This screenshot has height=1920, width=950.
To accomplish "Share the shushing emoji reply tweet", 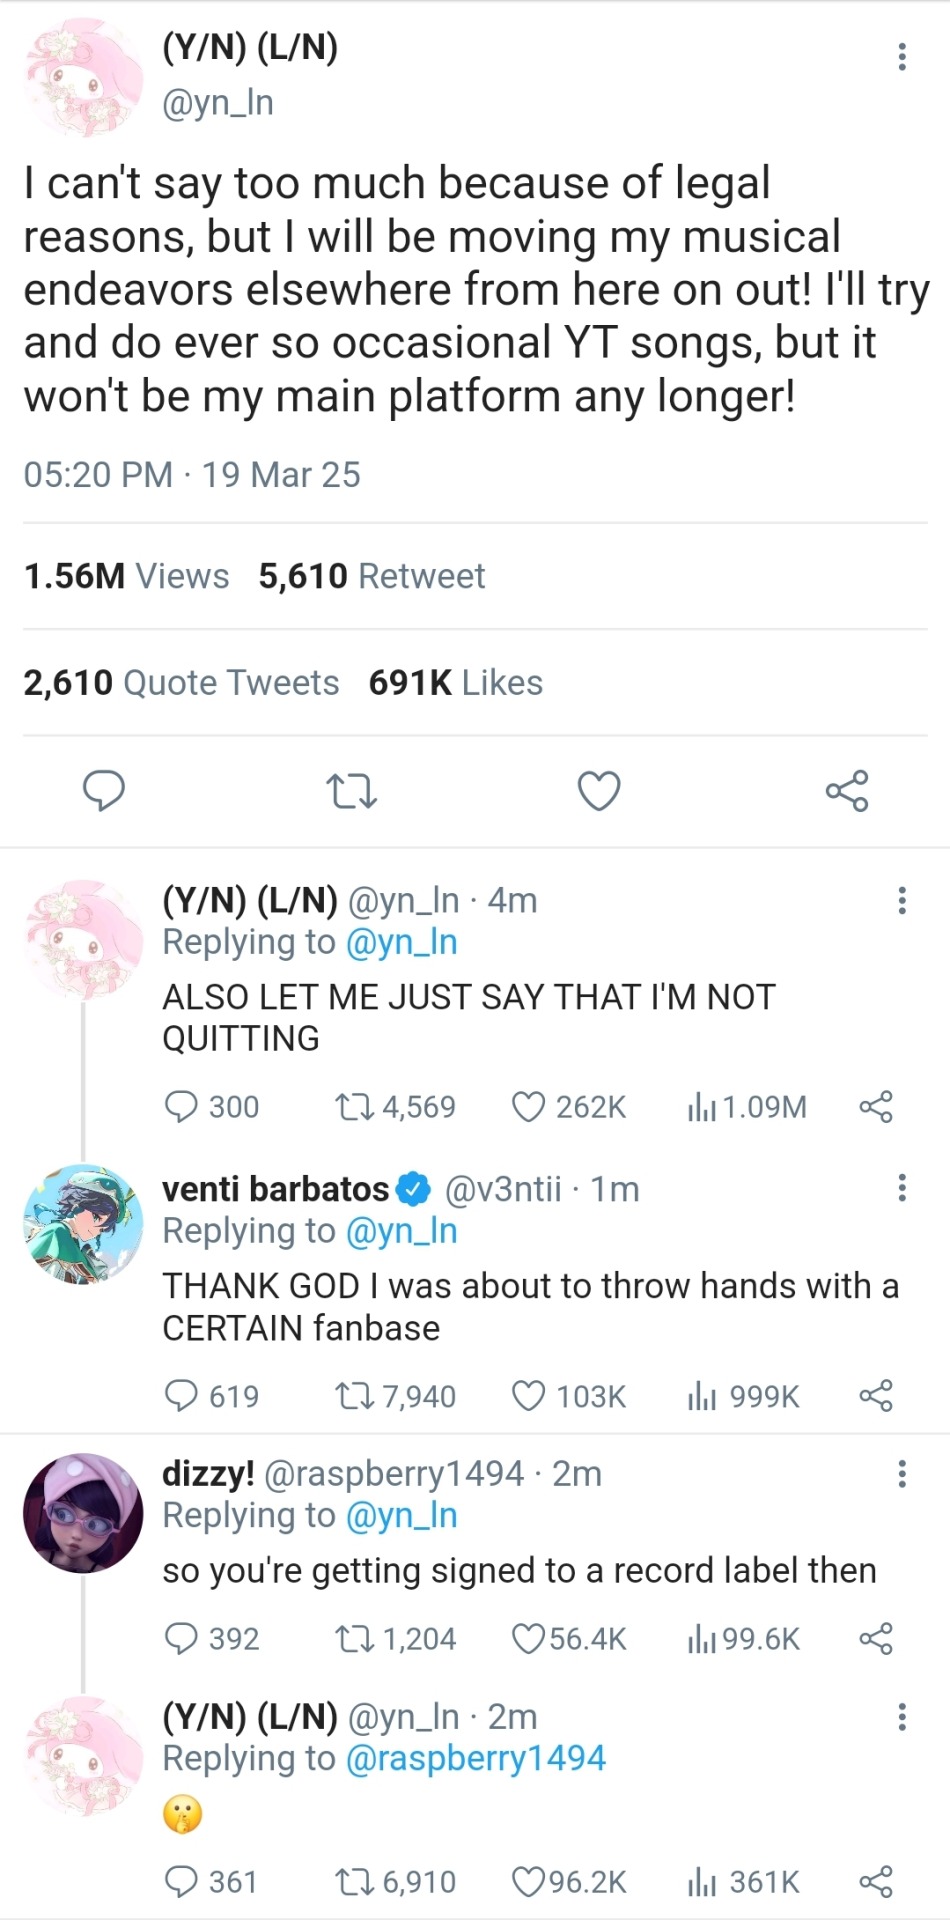I will coord(876,1882).
